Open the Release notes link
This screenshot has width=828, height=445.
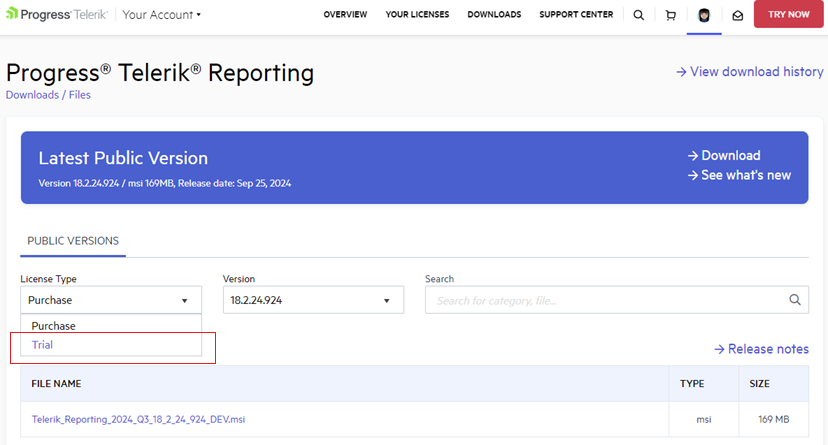click(761, 349)
